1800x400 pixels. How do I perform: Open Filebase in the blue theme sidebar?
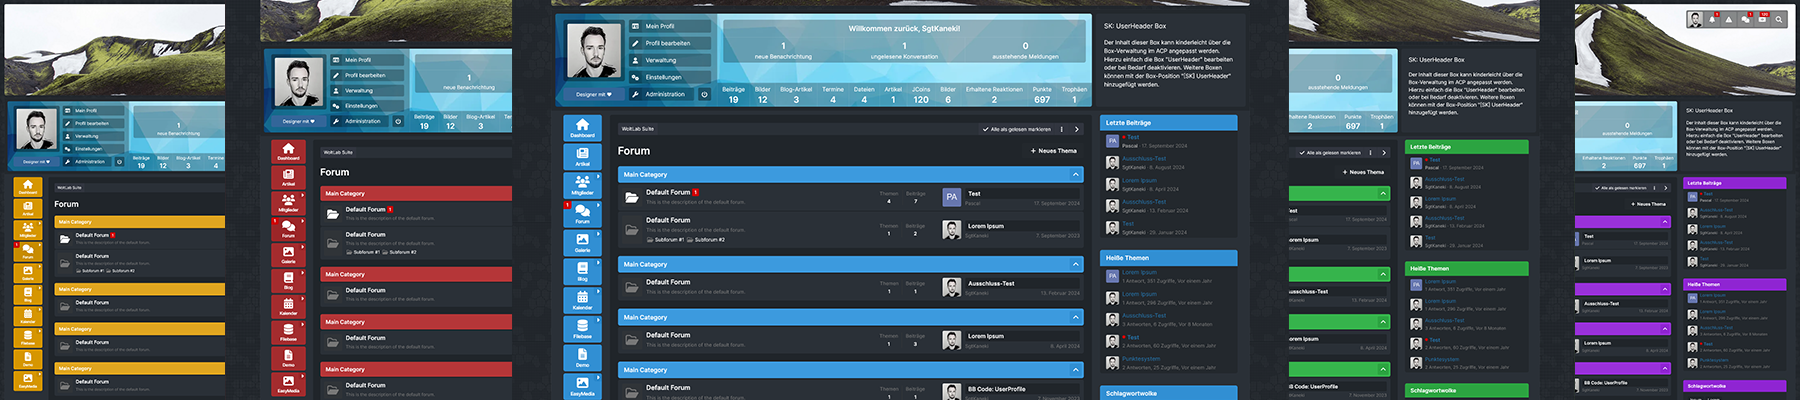point(582,329)
